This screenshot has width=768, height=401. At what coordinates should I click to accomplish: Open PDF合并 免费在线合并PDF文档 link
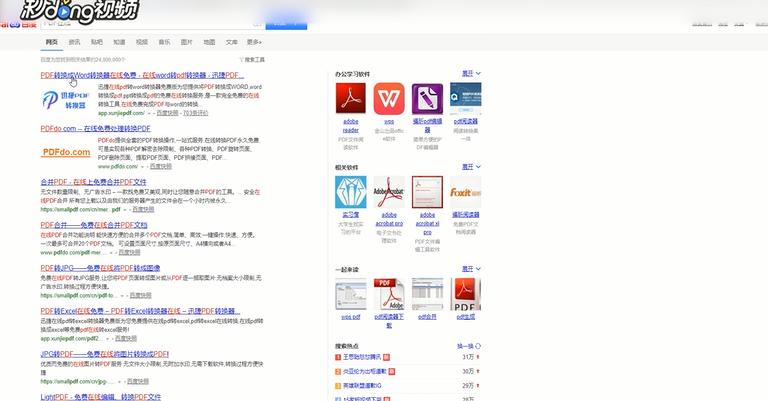point(94,225)
